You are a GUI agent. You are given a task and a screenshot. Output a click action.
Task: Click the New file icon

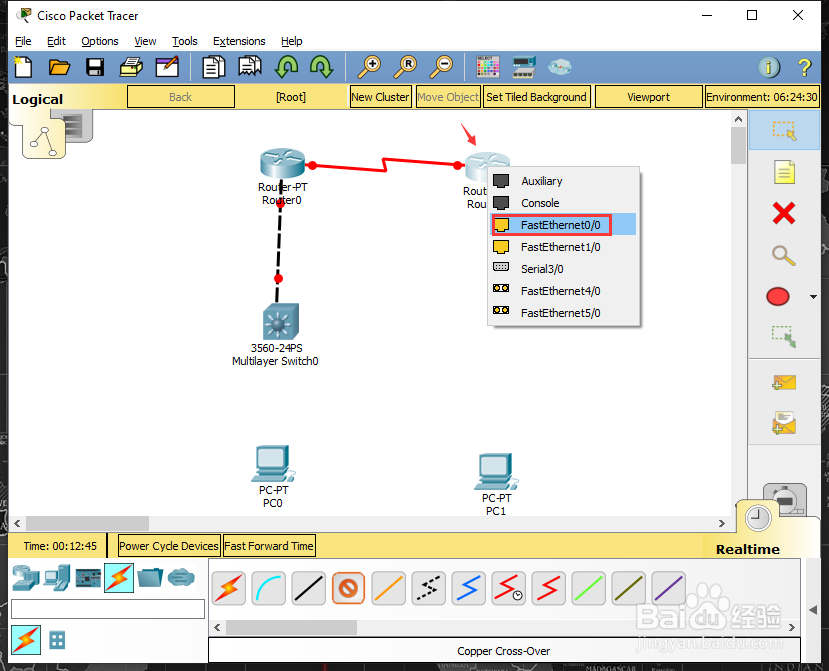(x=23, y=67)
